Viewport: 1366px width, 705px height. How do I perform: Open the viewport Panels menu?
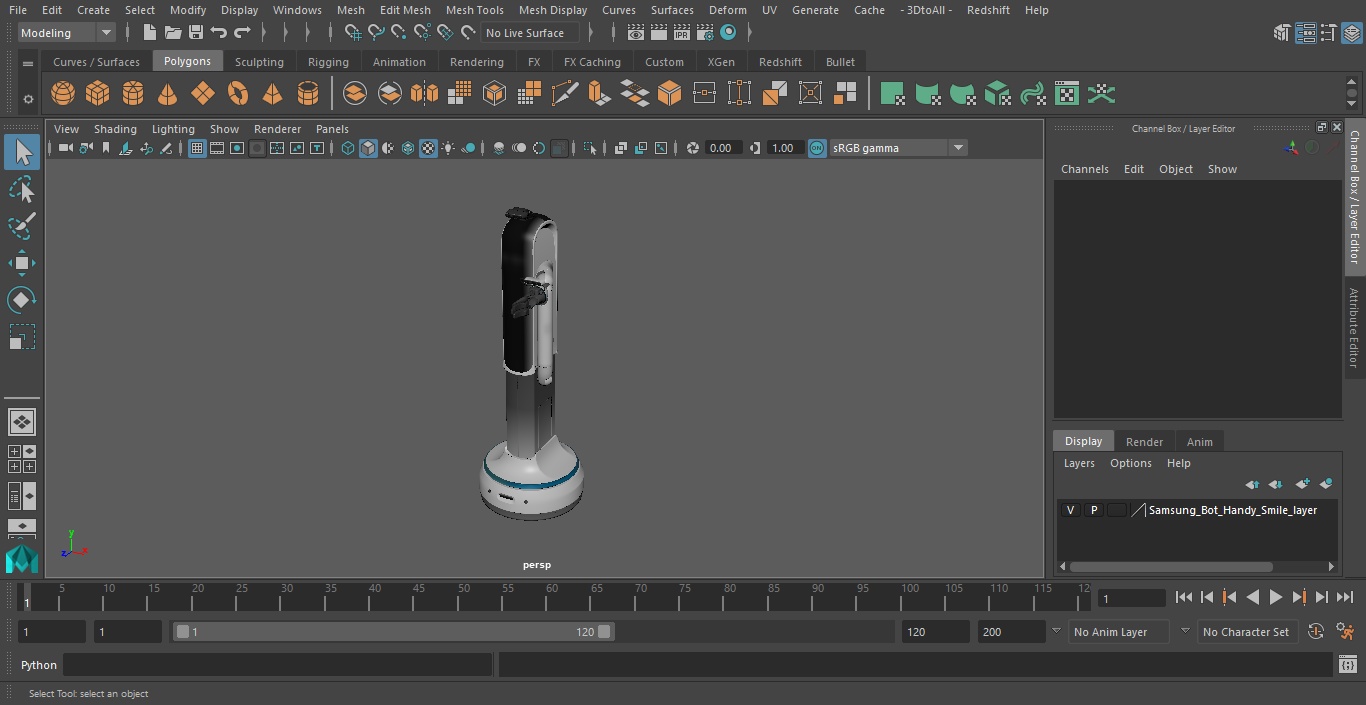[x=332, y=129]
